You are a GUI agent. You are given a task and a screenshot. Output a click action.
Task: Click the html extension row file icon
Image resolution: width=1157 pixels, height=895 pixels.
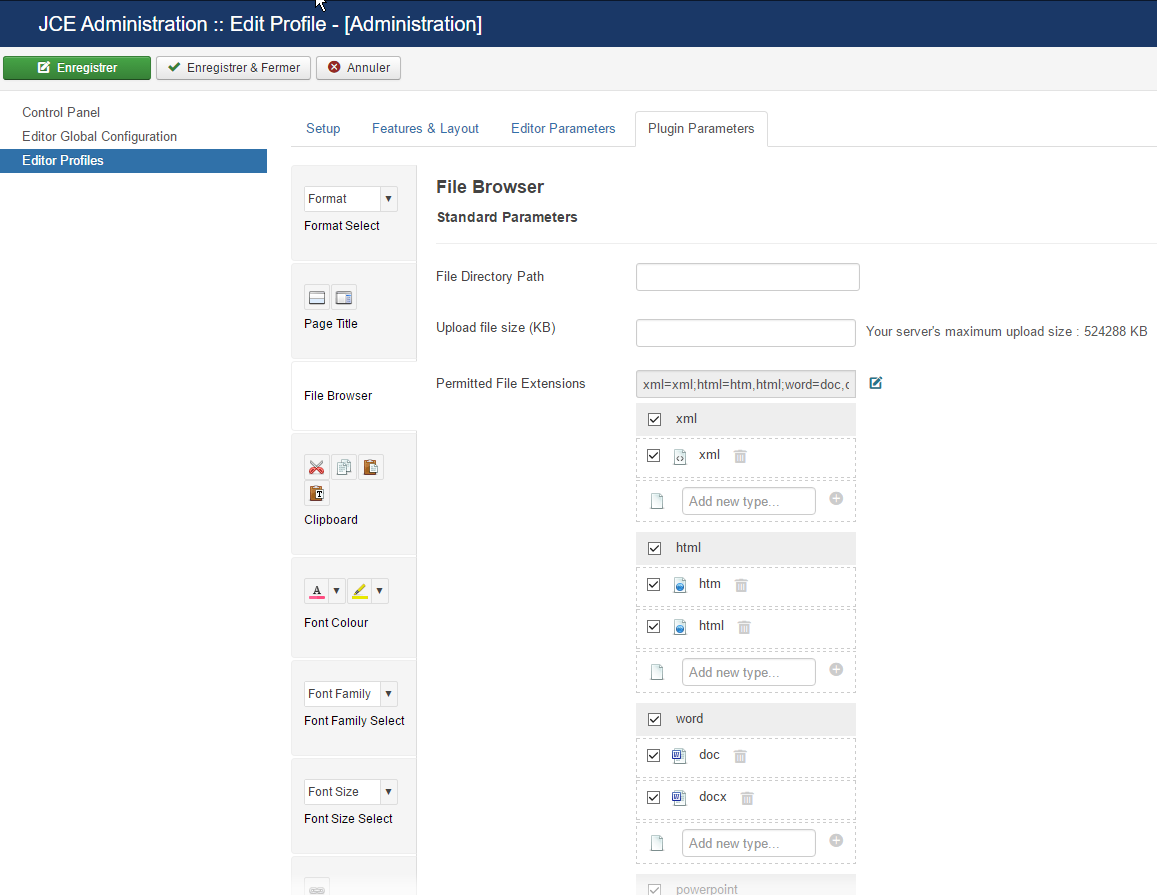coord(680,627)
